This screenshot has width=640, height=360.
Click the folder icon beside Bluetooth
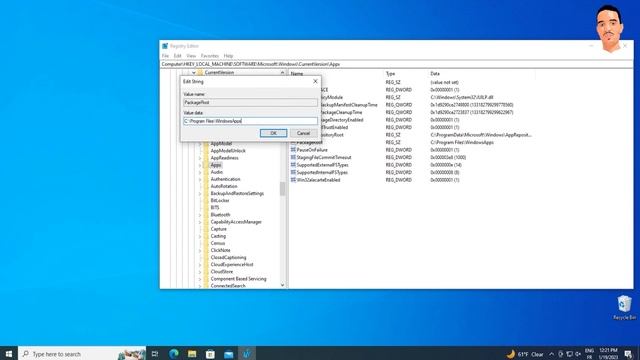206,215
